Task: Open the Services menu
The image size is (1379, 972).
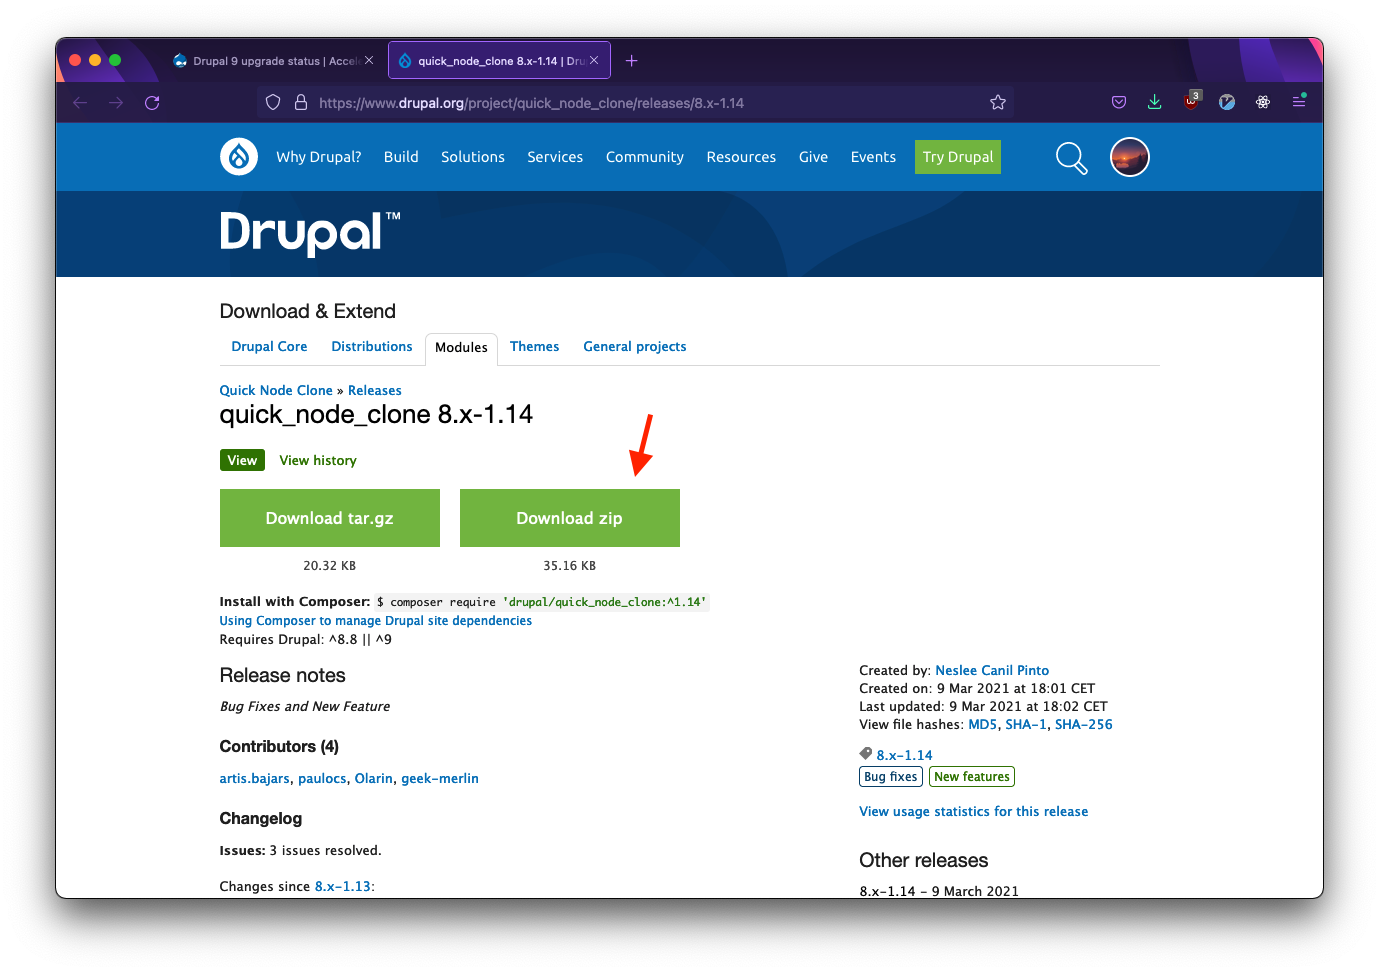Action: [555, 157]
